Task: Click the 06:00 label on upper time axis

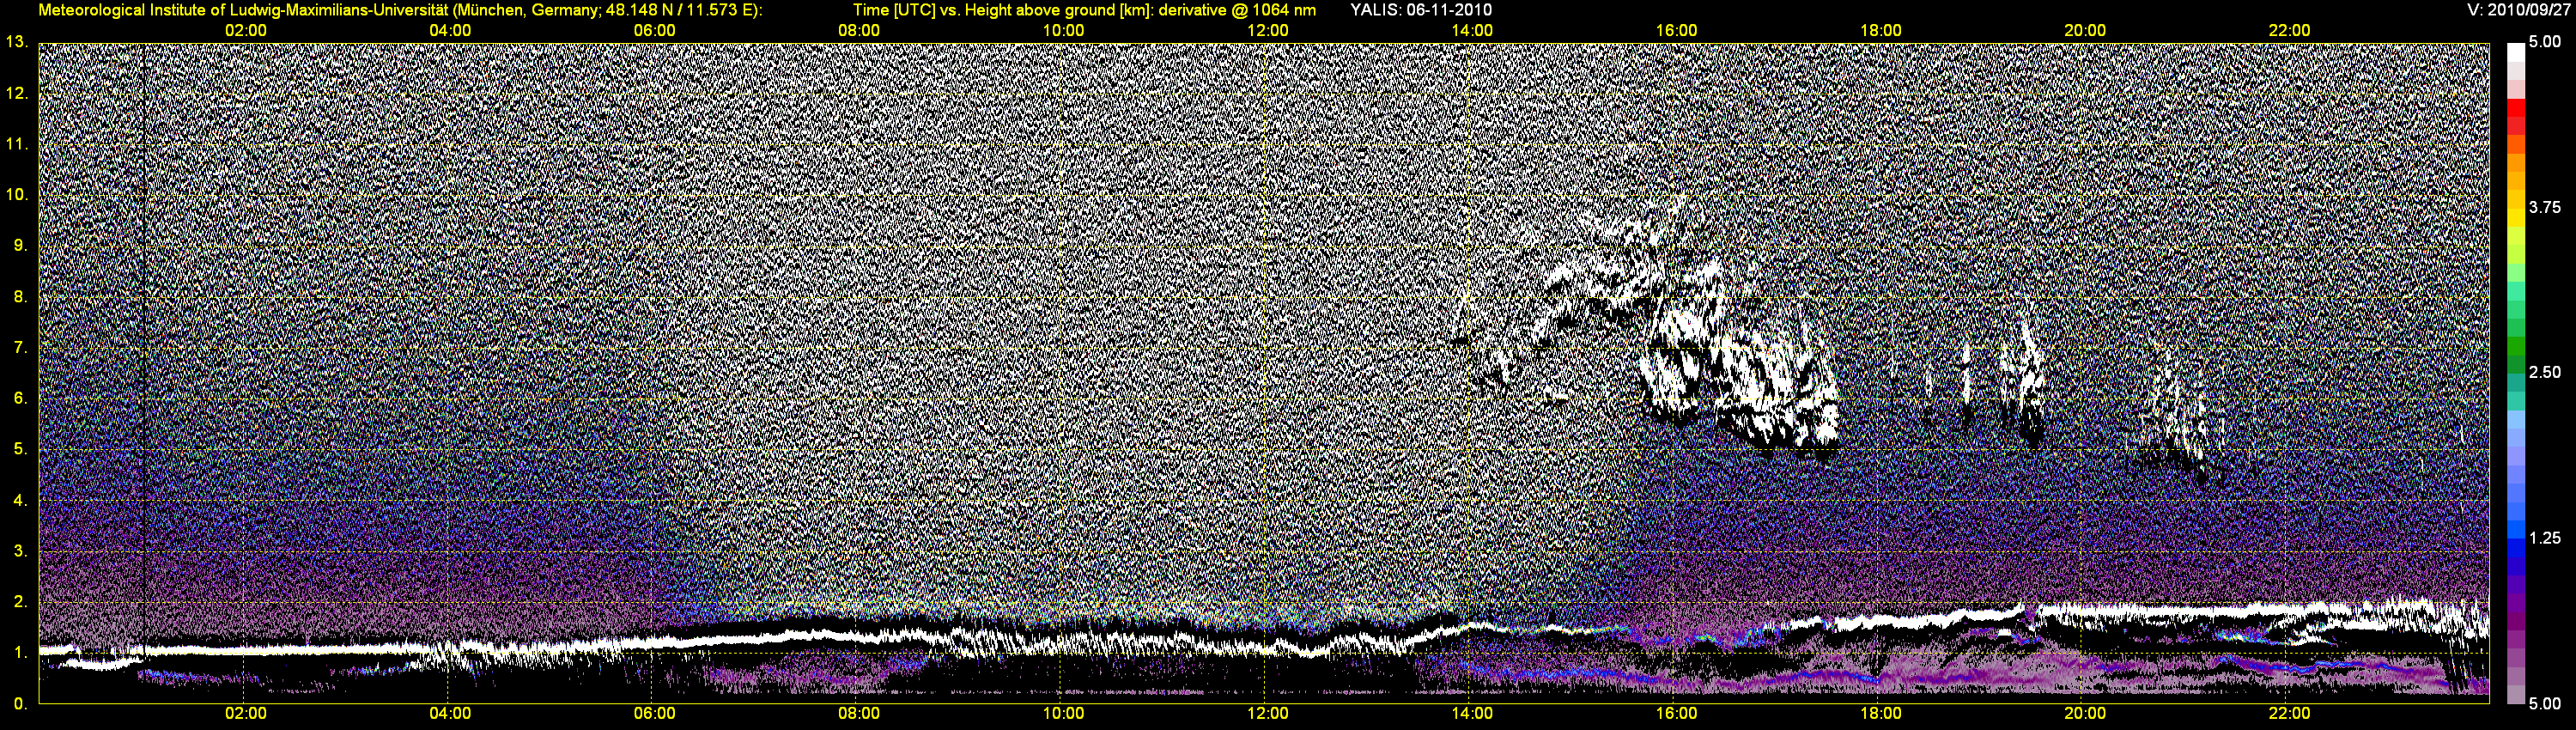Action: [x=654, y=31]
